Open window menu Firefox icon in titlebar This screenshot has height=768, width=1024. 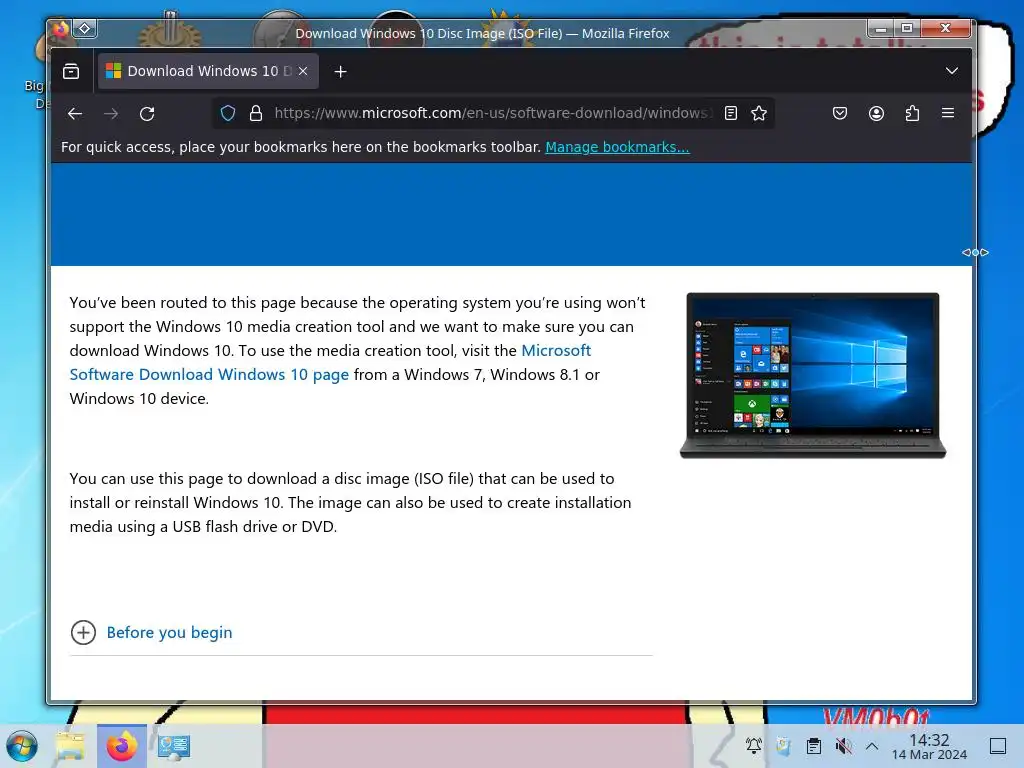tap(60, 29)
